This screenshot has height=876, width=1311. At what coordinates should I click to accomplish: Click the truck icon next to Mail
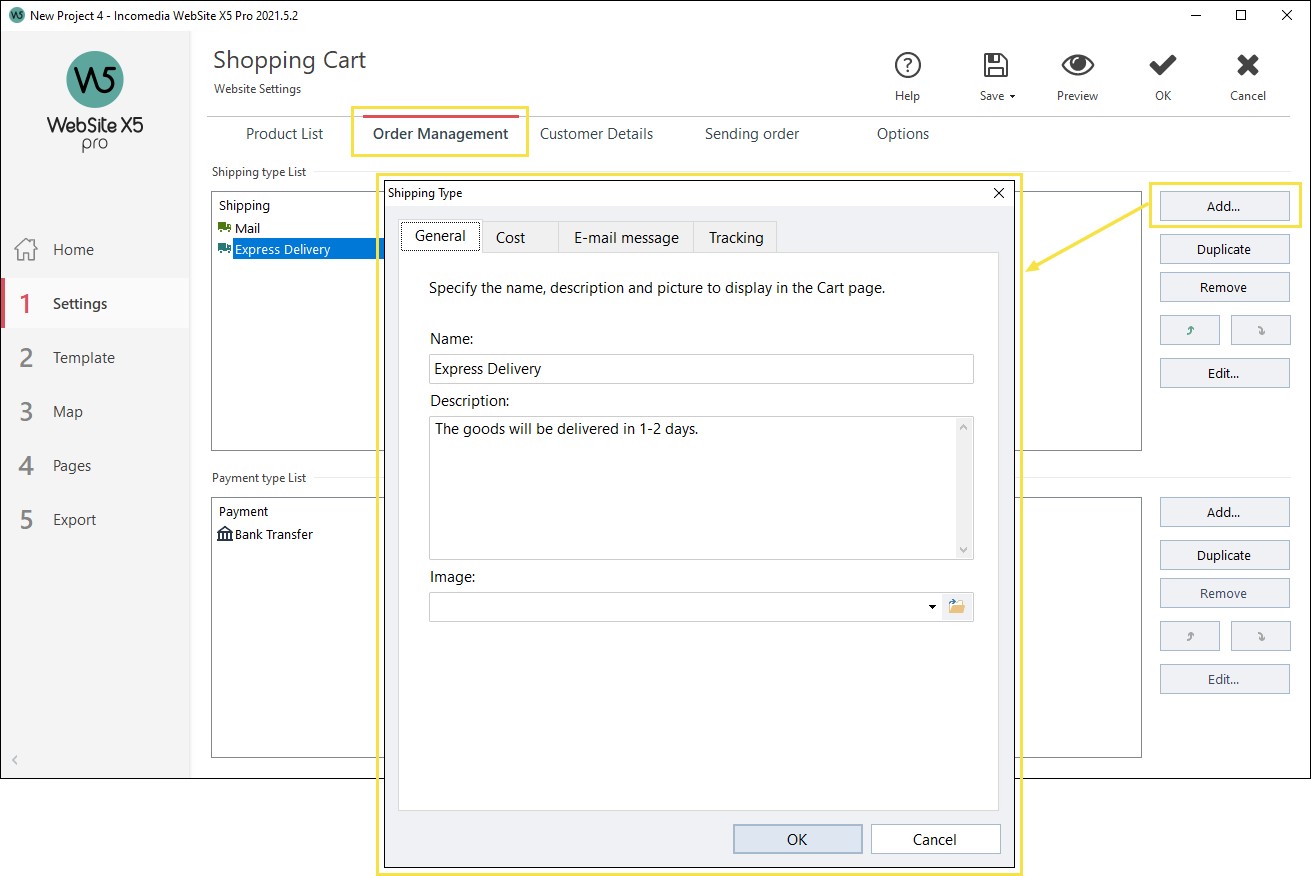pos(223,227)
